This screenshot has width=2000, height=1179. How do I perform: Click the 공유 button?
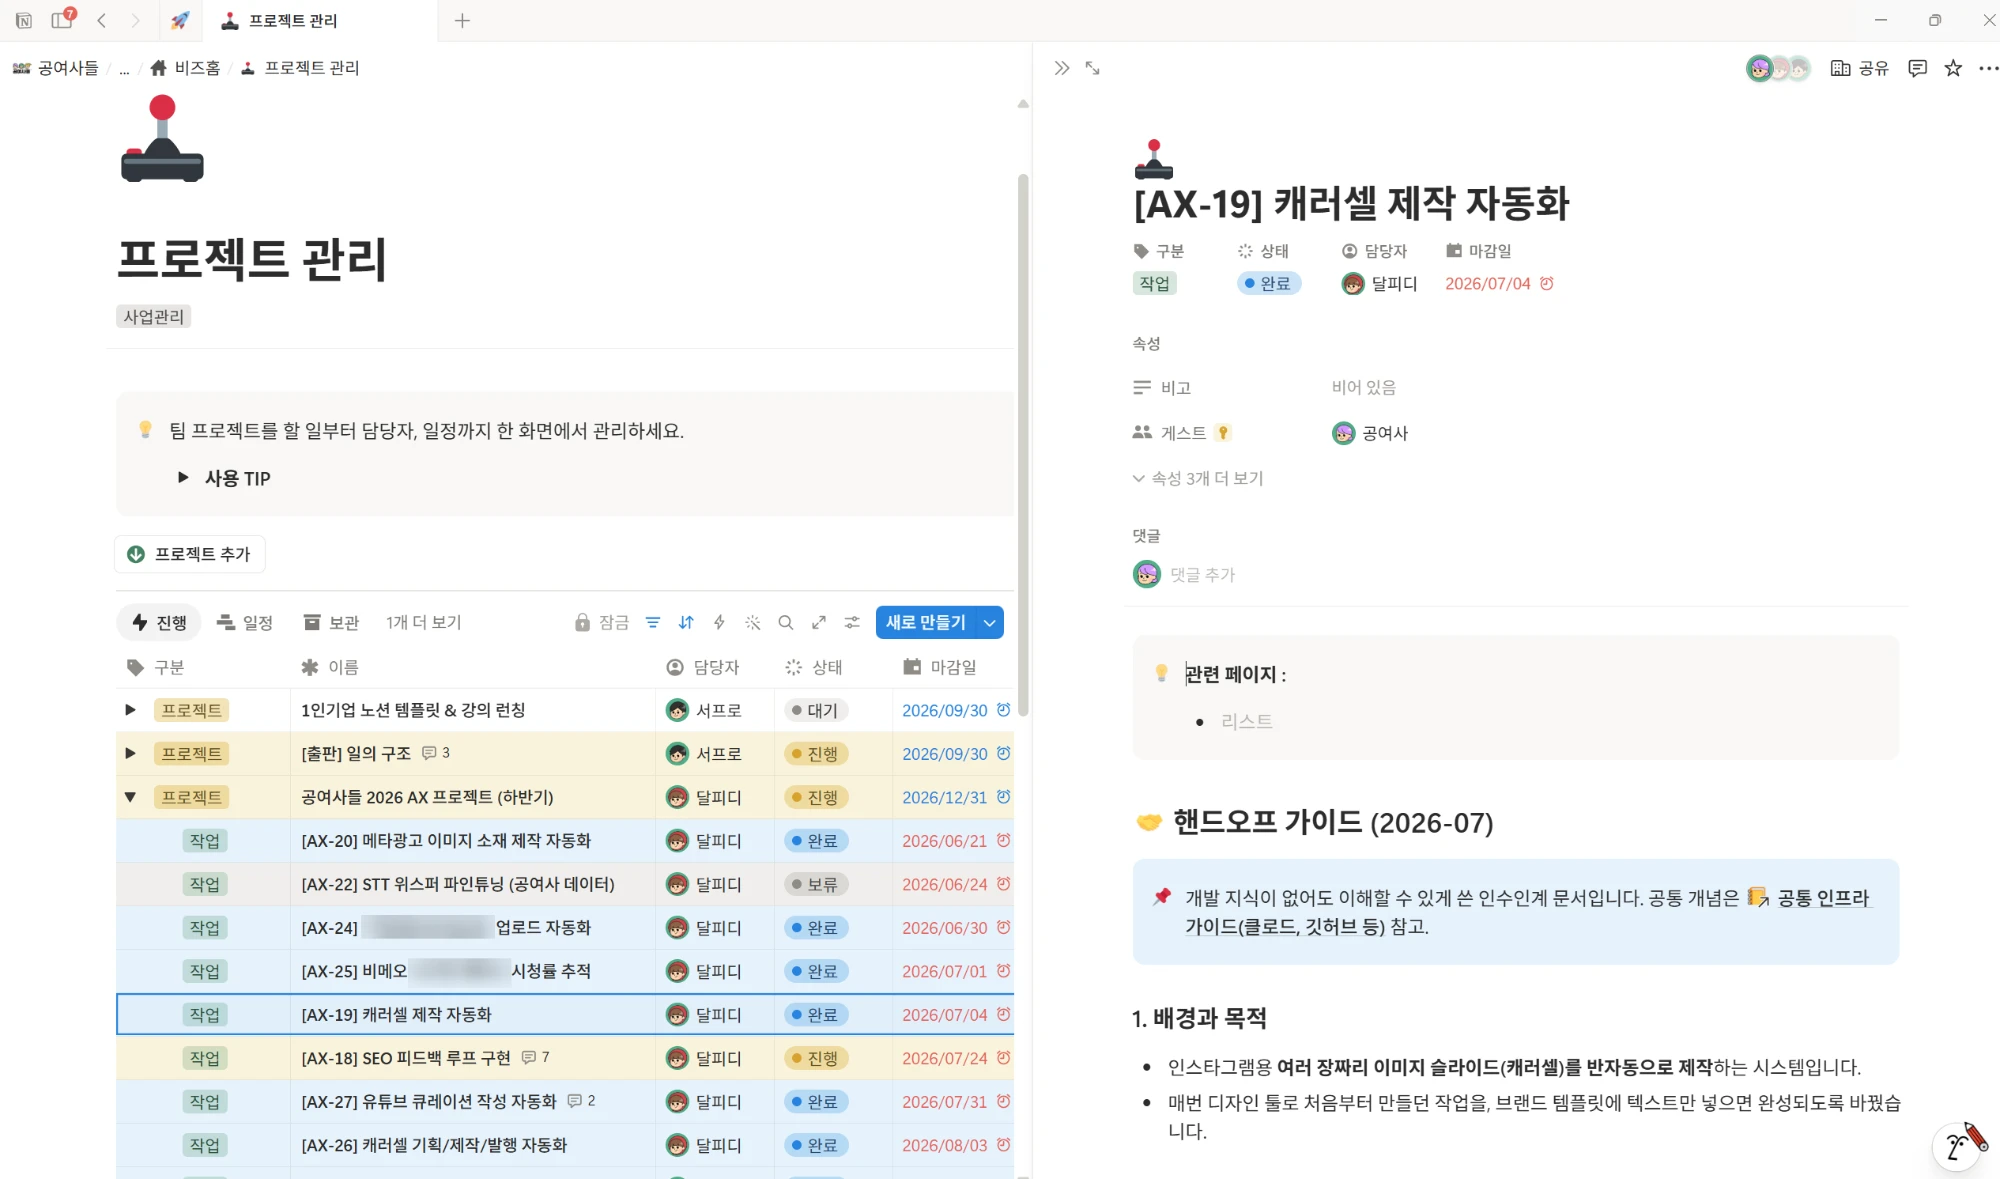[x=1860, y=68]
